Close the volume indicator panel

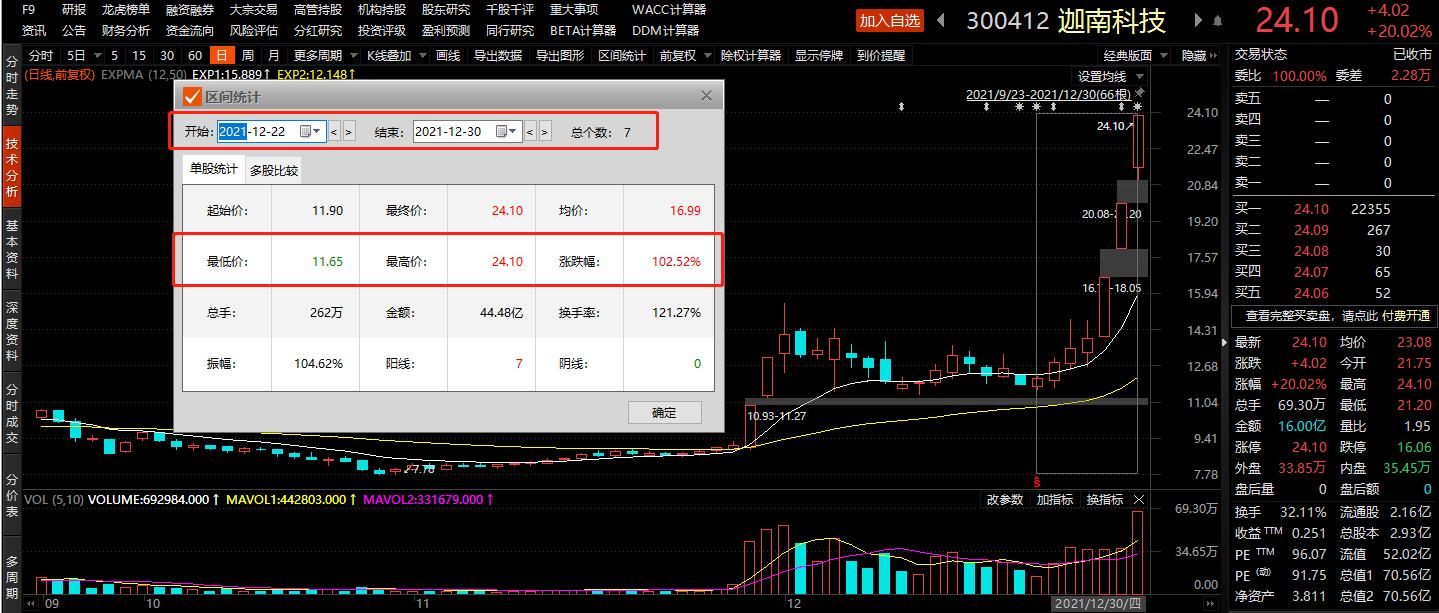pyautogui.click(x=1139, y=499)
